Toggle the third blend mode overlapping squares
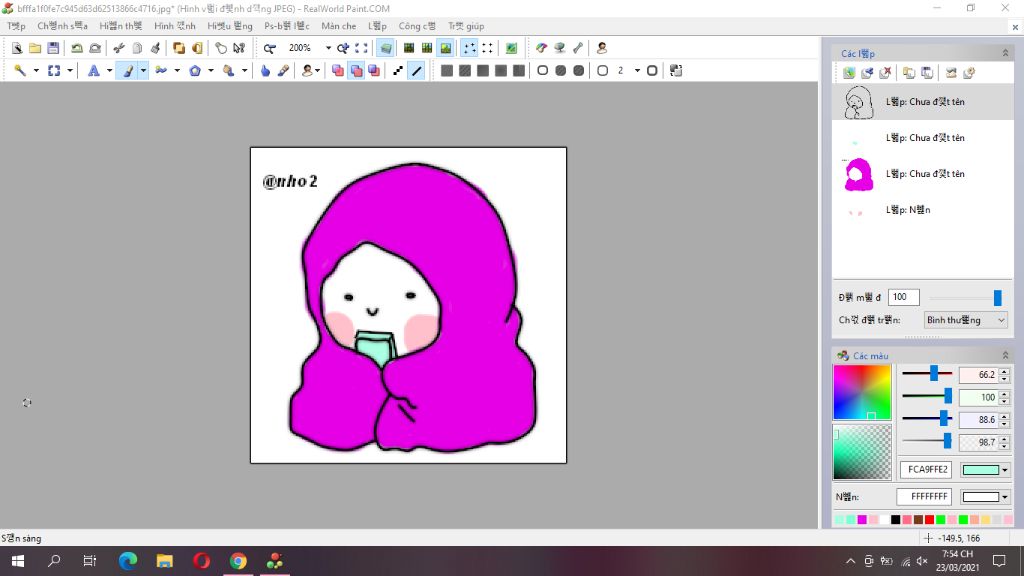This screenshot has width=1024, height=576. [374, 71]
